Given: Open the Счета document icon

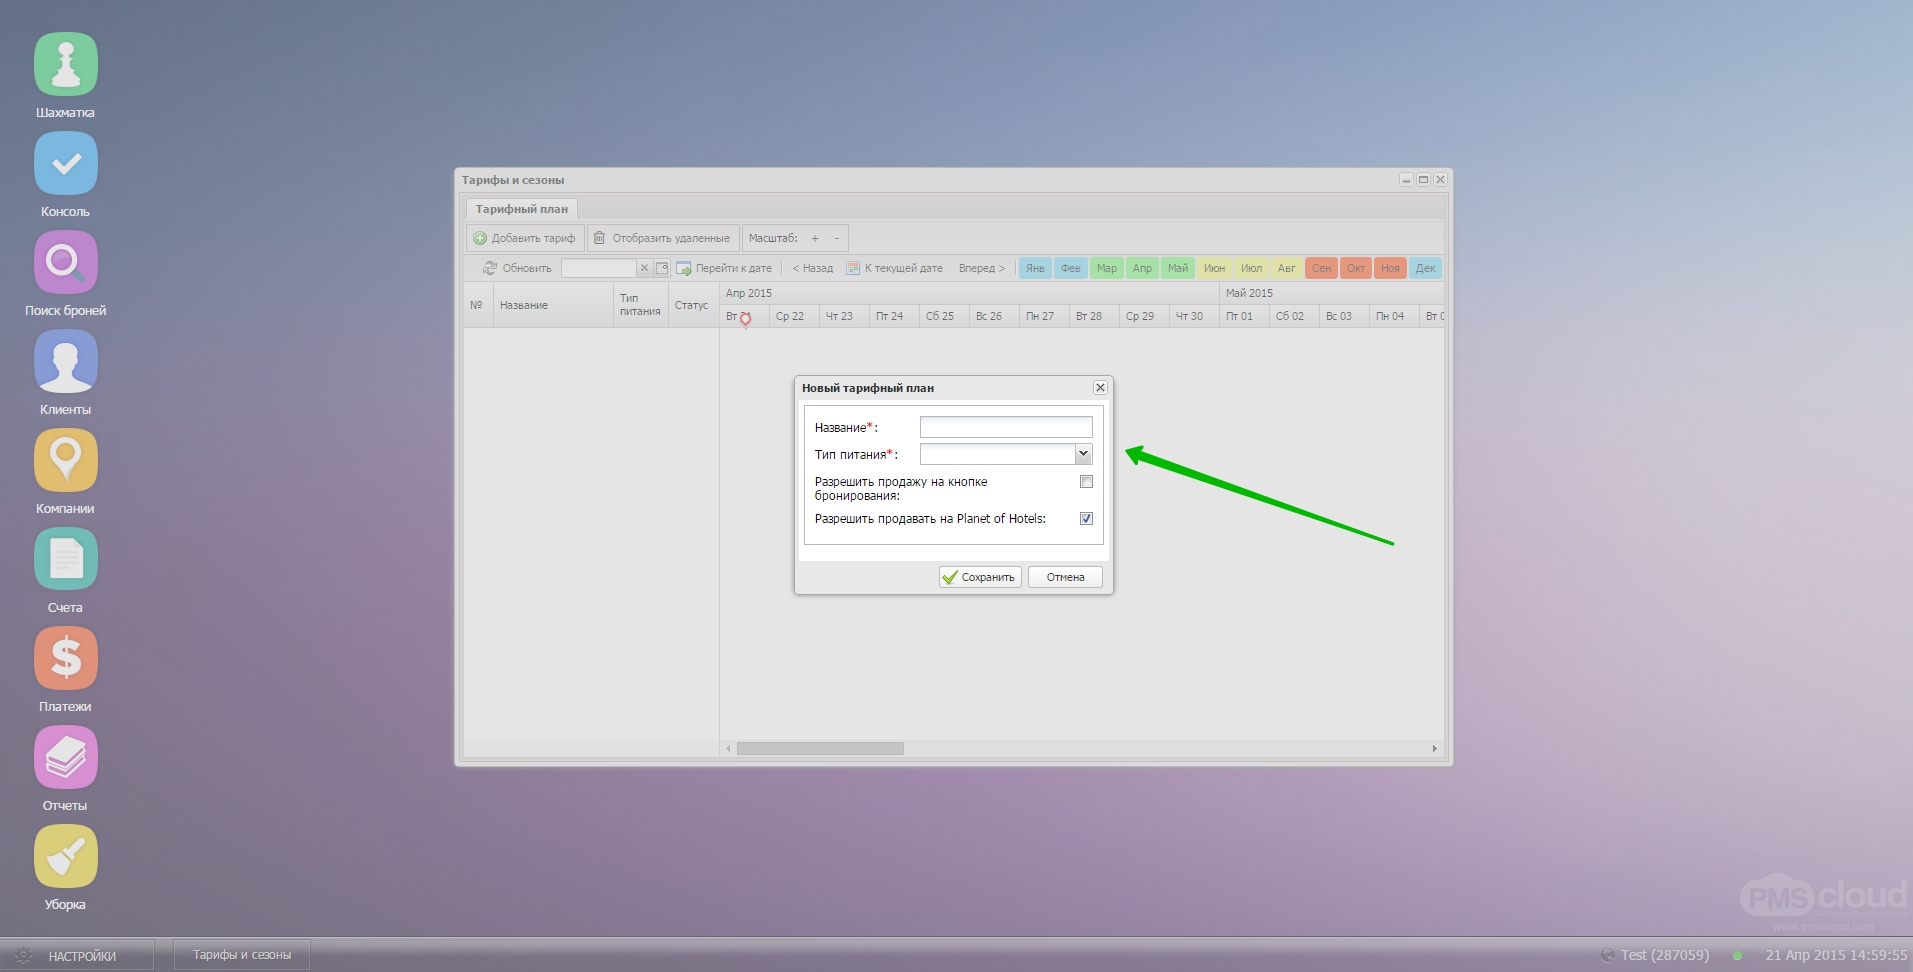Looking at the screenshot, I should pyautogui.click(x=66, y=559).
